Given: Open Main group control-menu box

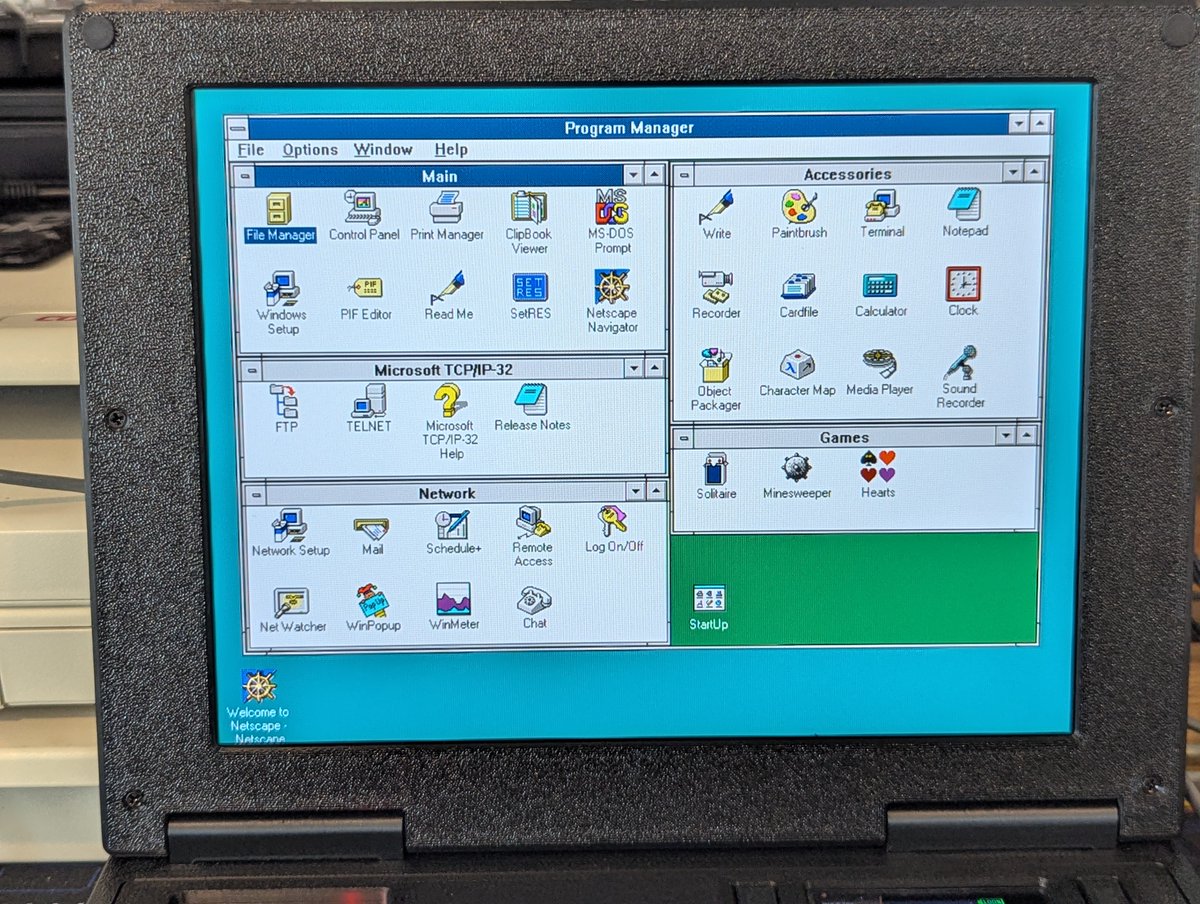Looking at the screenshot, I should coord(245,177).
